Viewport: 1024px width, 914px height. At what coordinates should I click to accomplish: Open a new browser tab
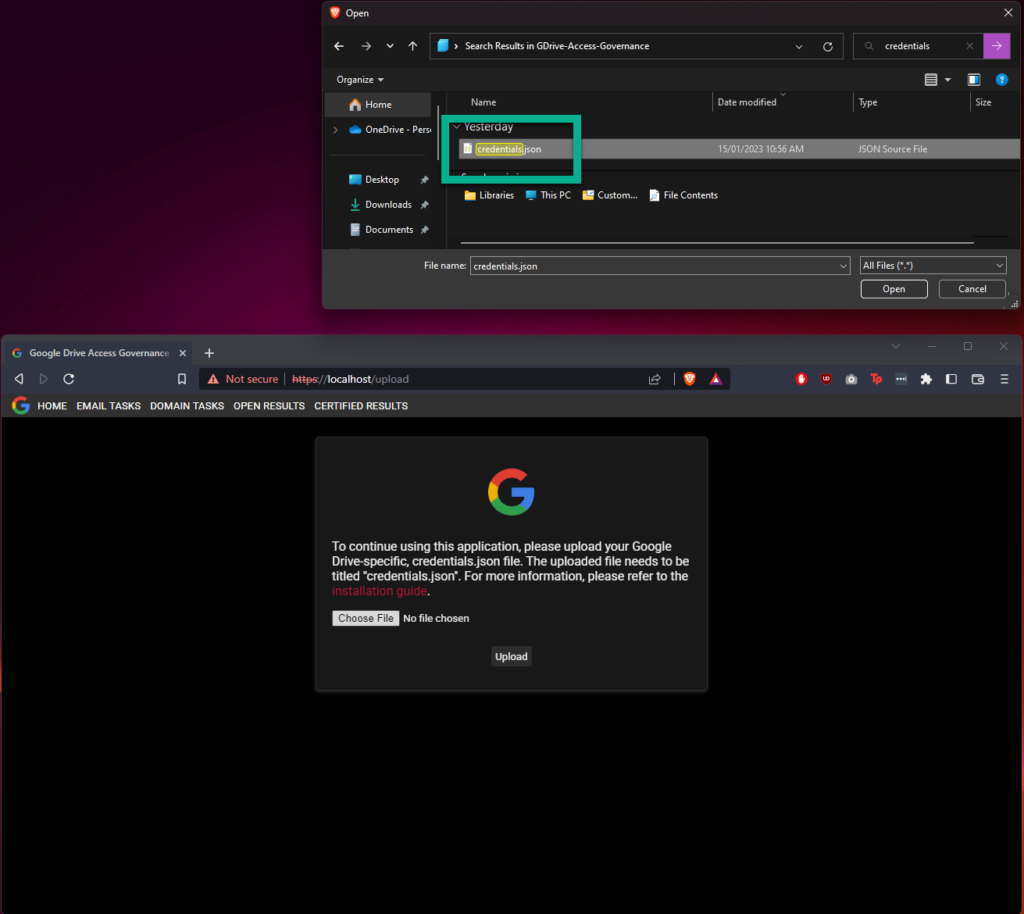209,353
